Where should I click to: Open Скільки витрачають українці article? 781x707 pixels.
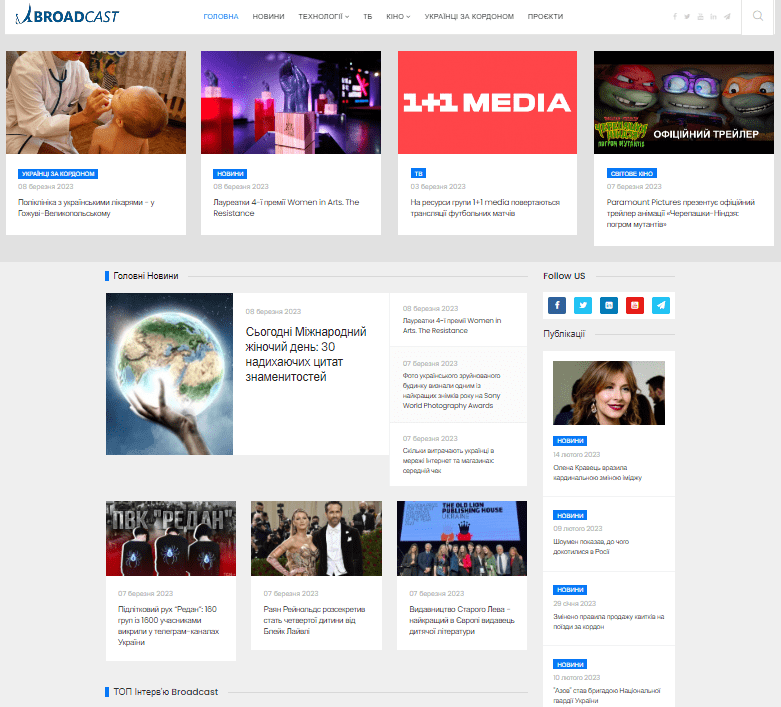click(x=448, y=460)
